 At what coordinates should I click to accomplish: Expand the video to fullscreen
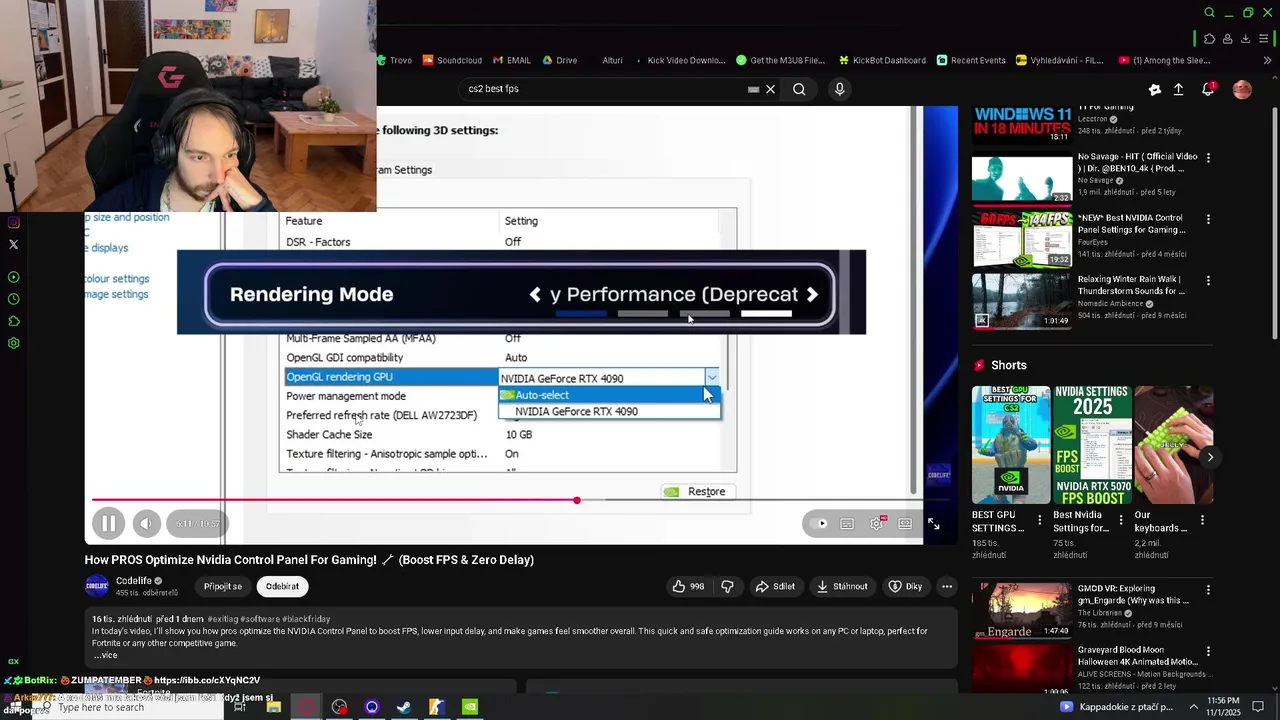pos(933,523)
